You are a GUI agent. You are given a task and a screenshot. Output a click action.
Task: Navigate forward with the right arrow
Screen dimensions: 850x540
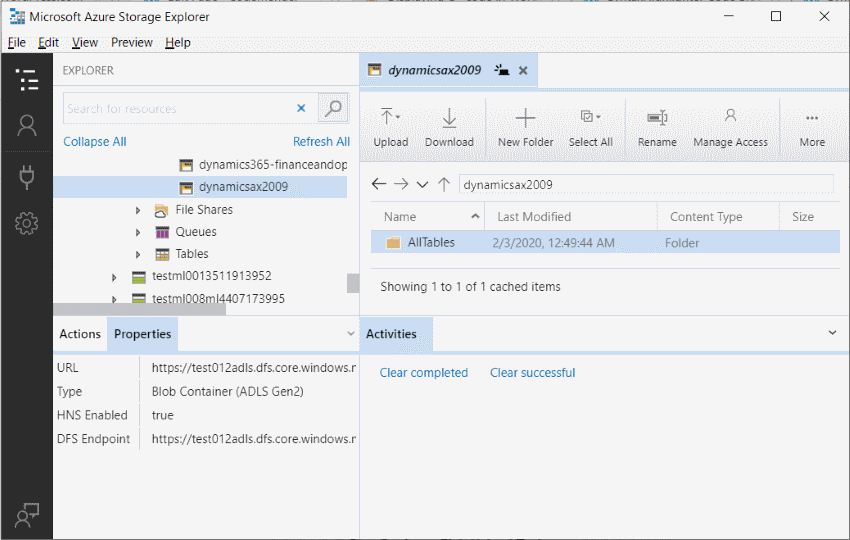(401, 184)
